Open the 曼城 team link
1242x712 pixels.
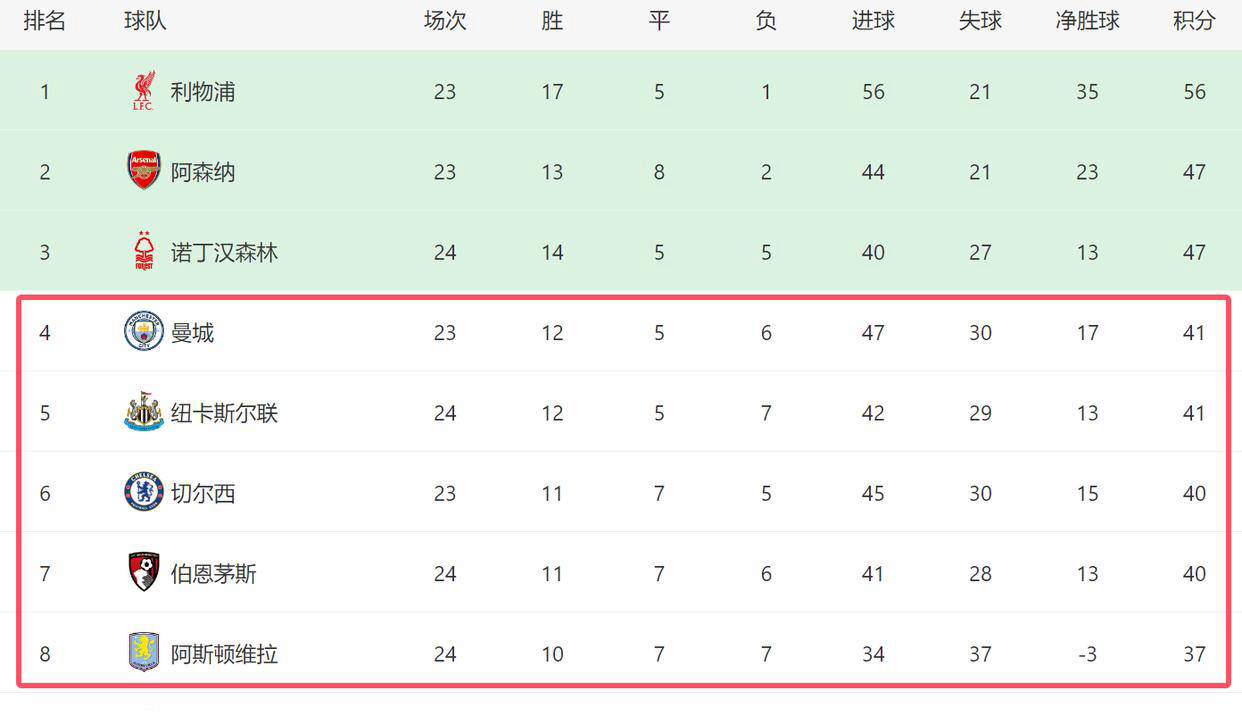tap(192, 333)
